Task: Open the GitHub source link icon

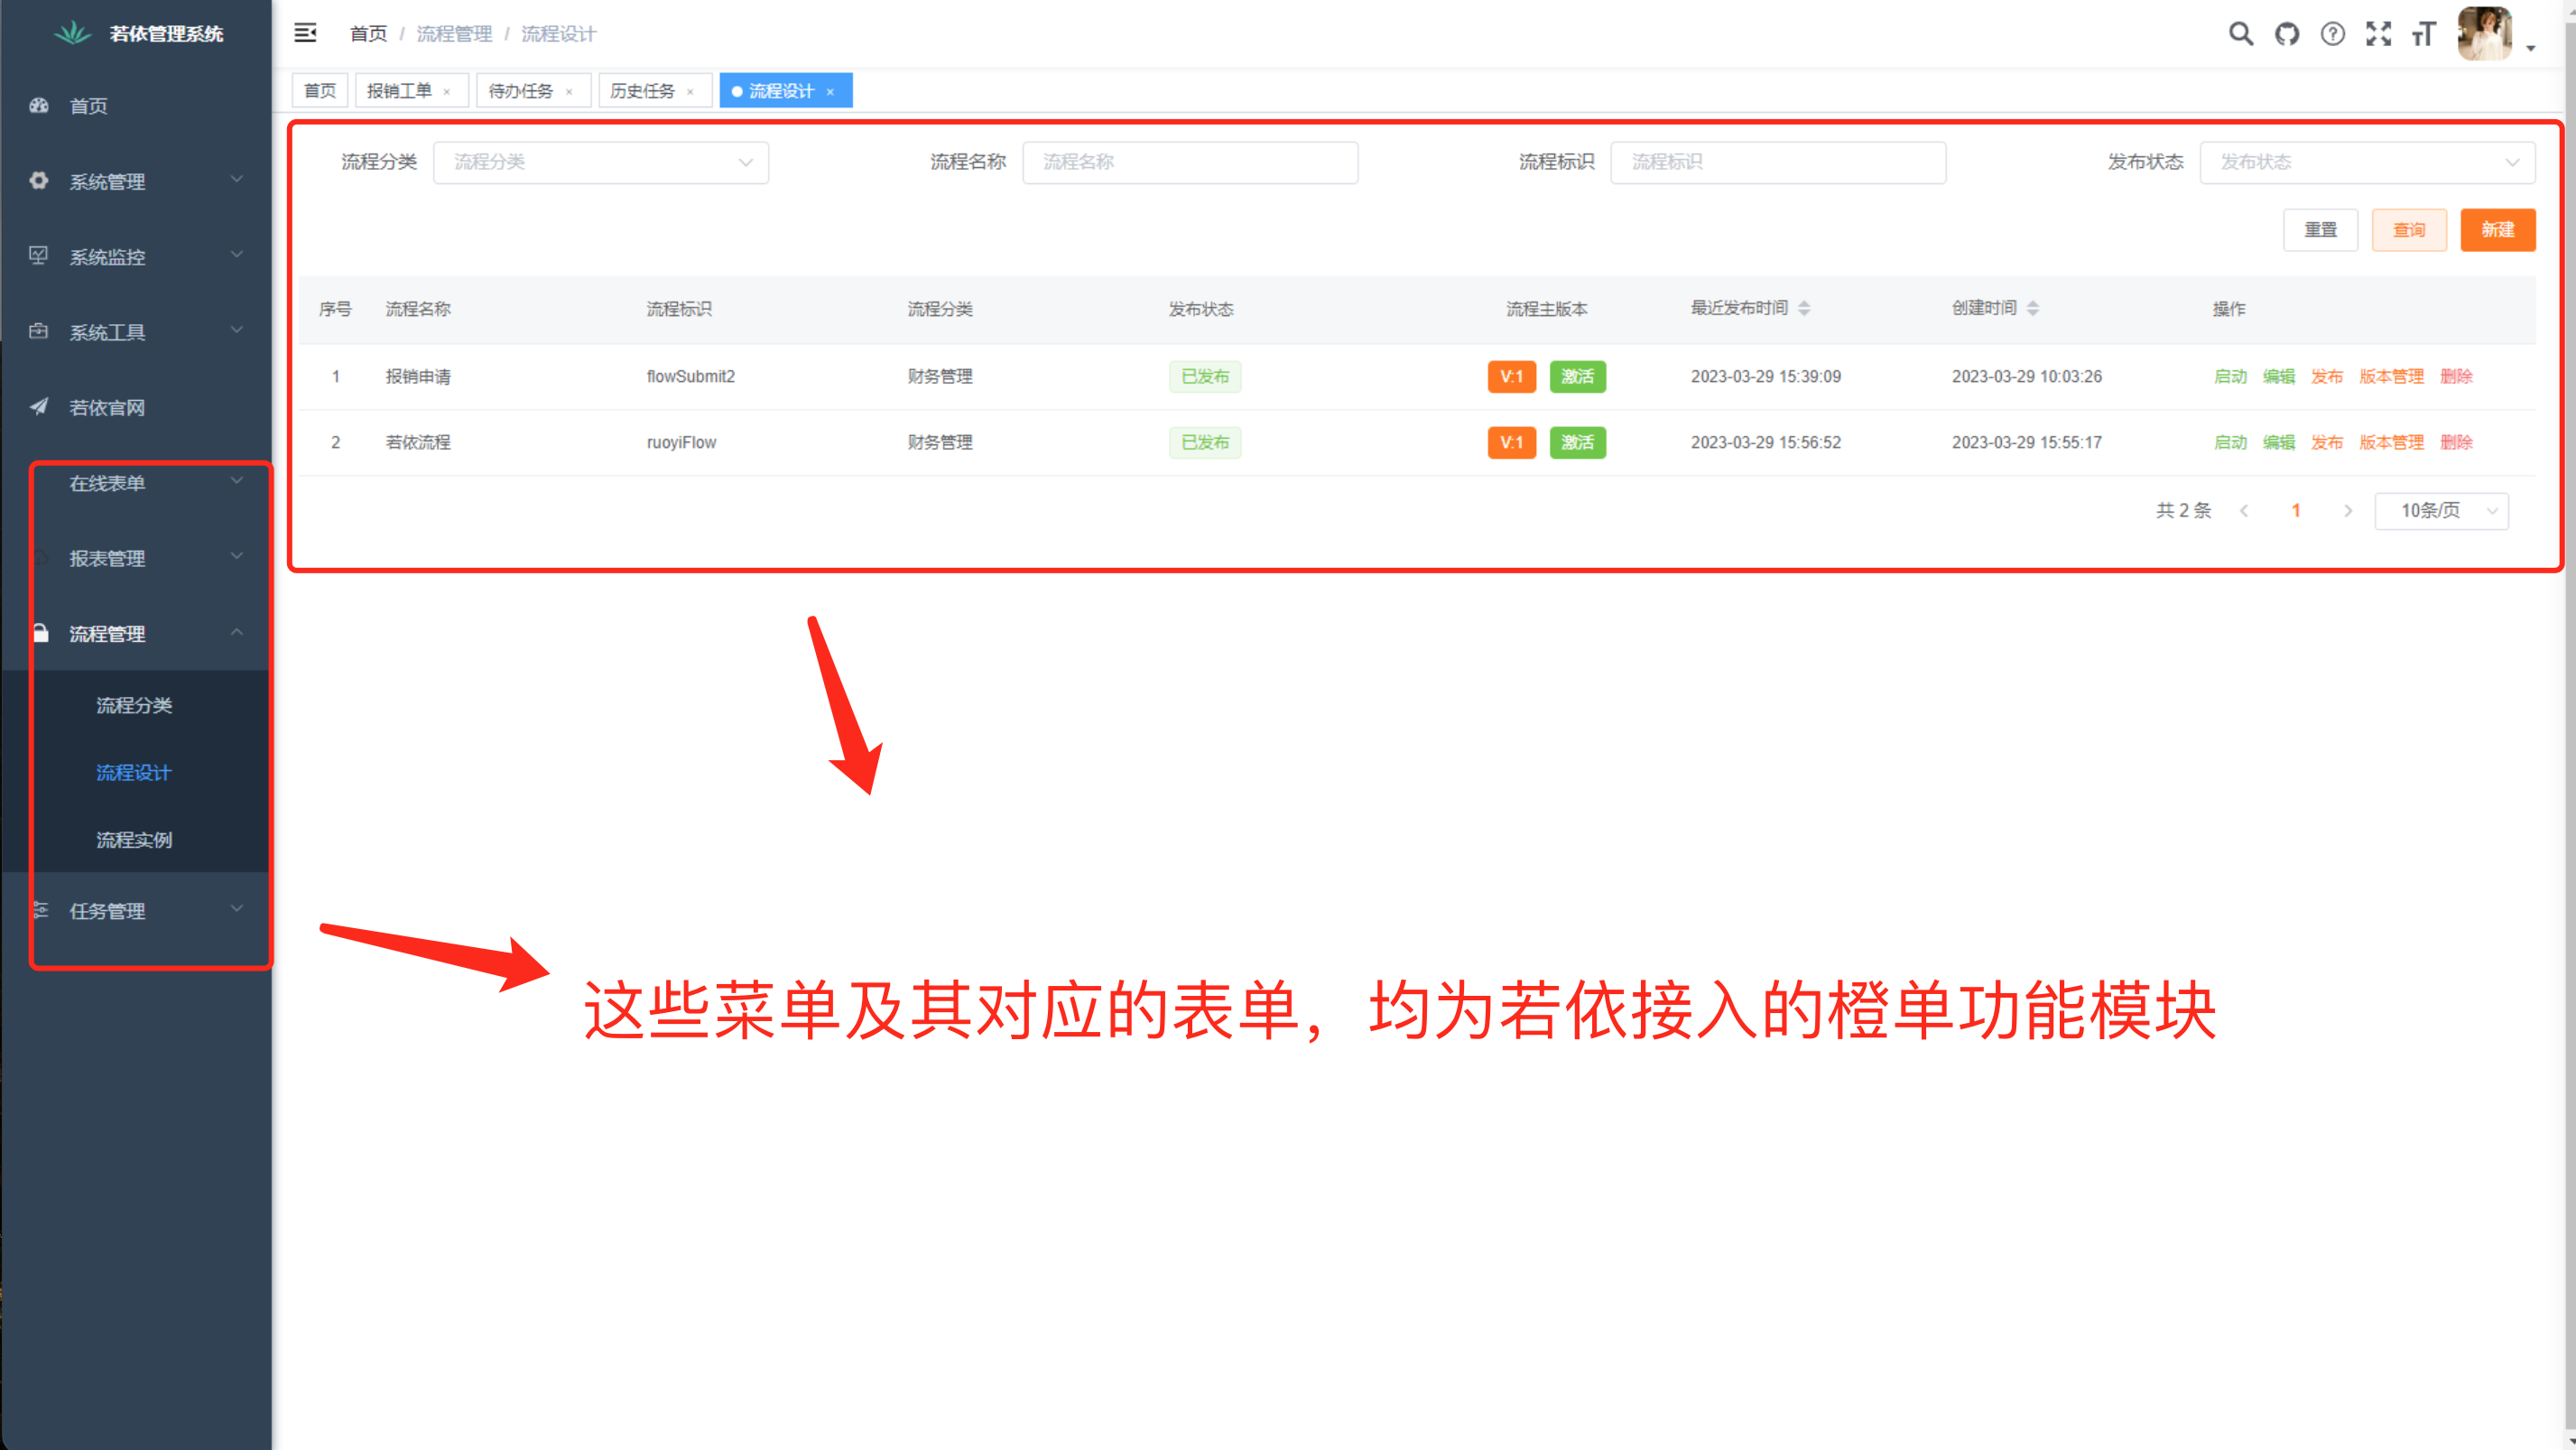Action: click(x=2286, y=34)
